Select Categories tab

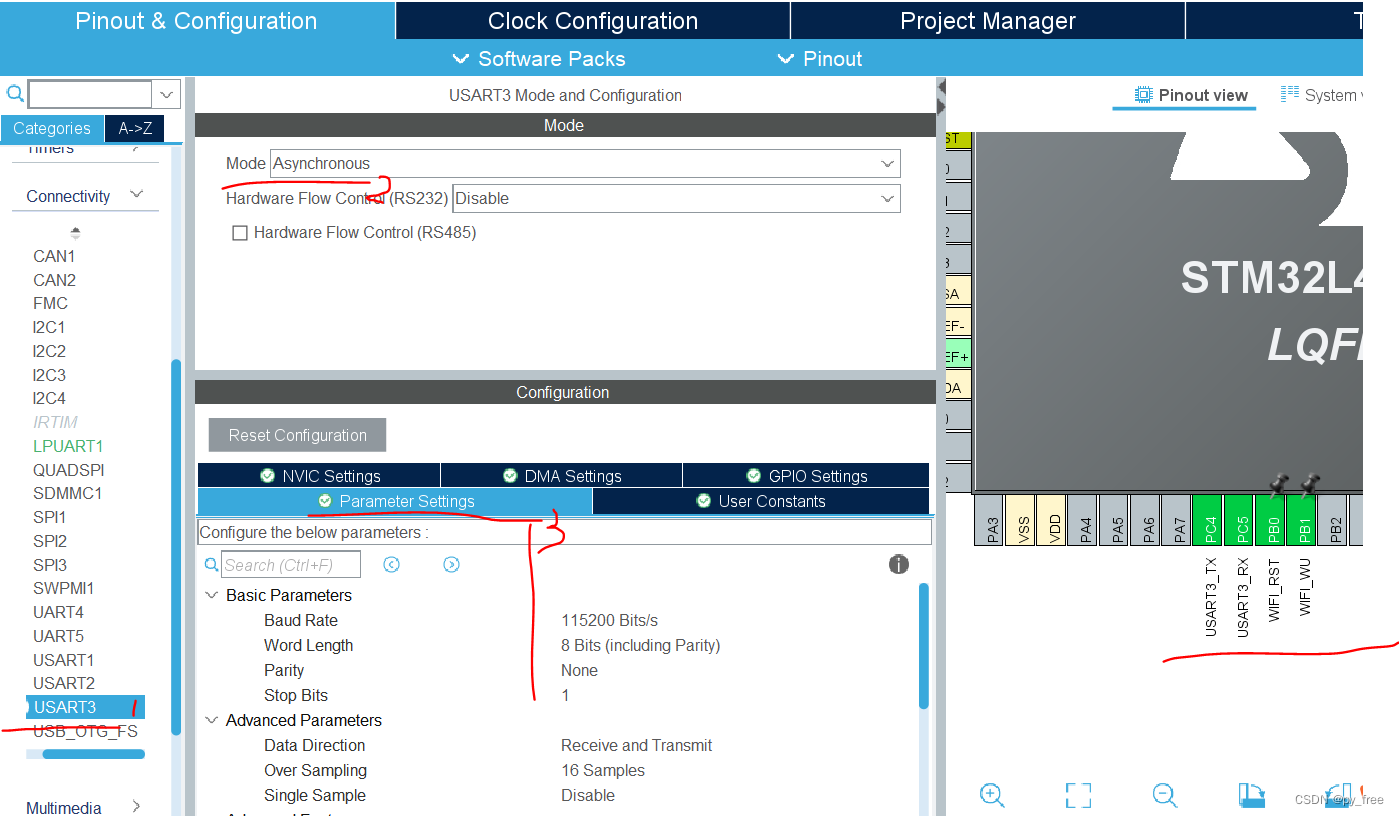(52, 128)
